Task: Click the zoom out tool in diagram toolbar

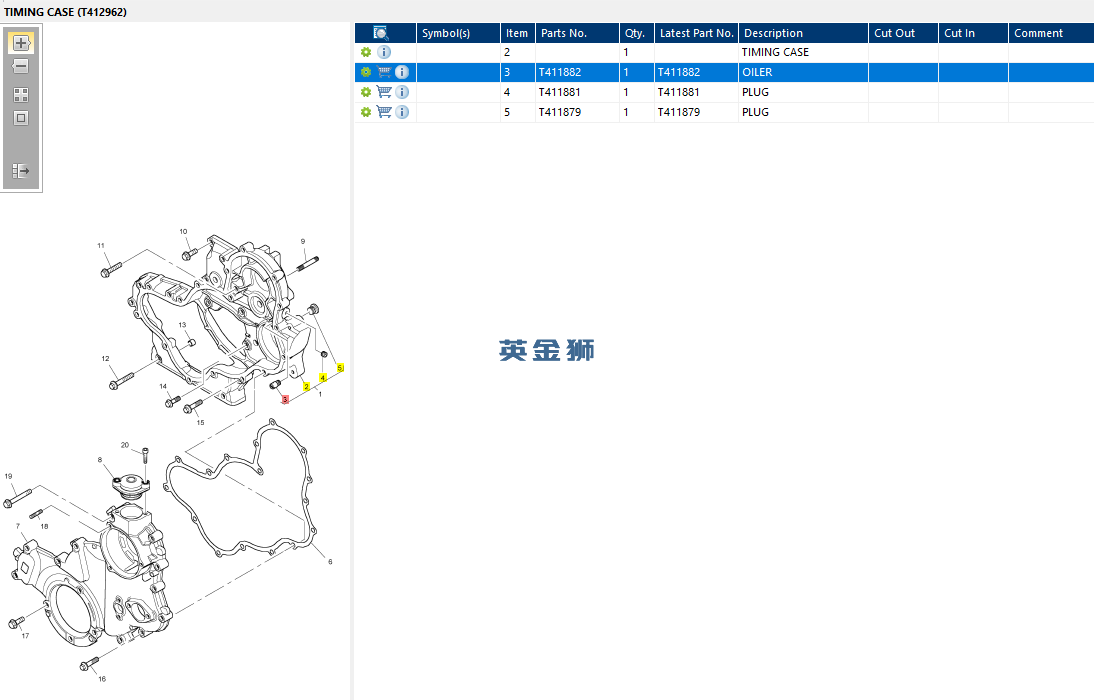Action: pyautogui.click(x=21, y=66)
